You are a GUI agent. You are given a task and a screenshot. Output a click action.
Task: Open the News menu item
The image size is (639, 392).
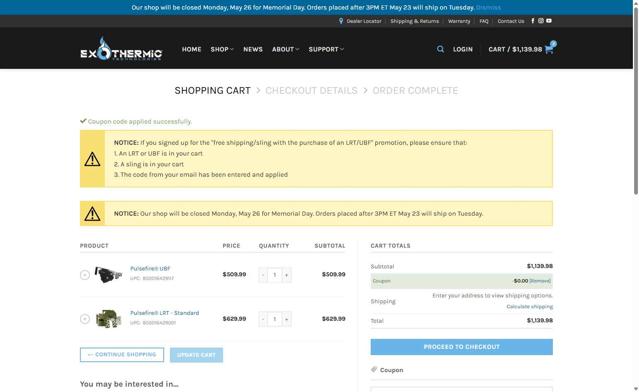[253, 49]
